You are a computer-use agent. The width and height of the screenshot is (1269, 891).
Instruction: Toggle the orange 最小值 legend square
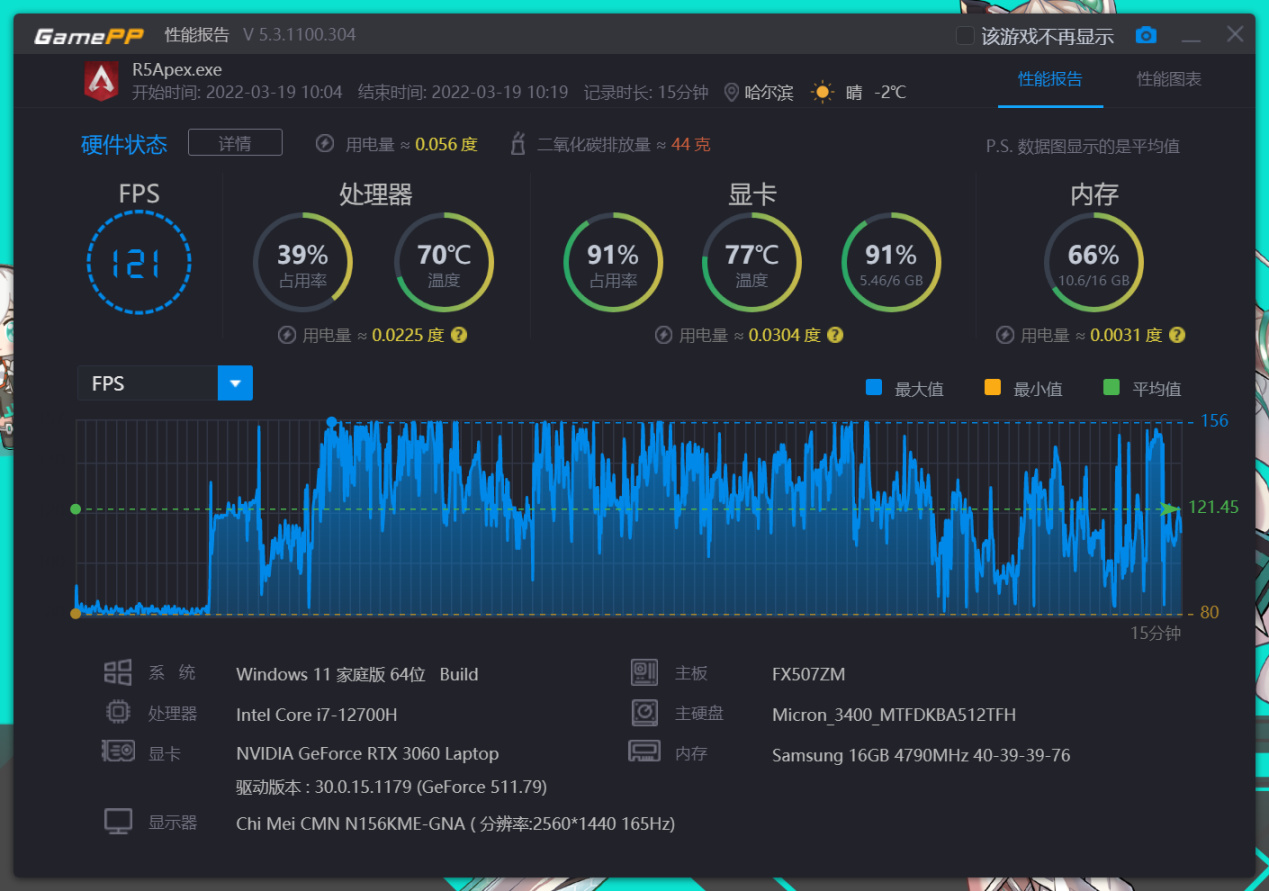(993, 387)
